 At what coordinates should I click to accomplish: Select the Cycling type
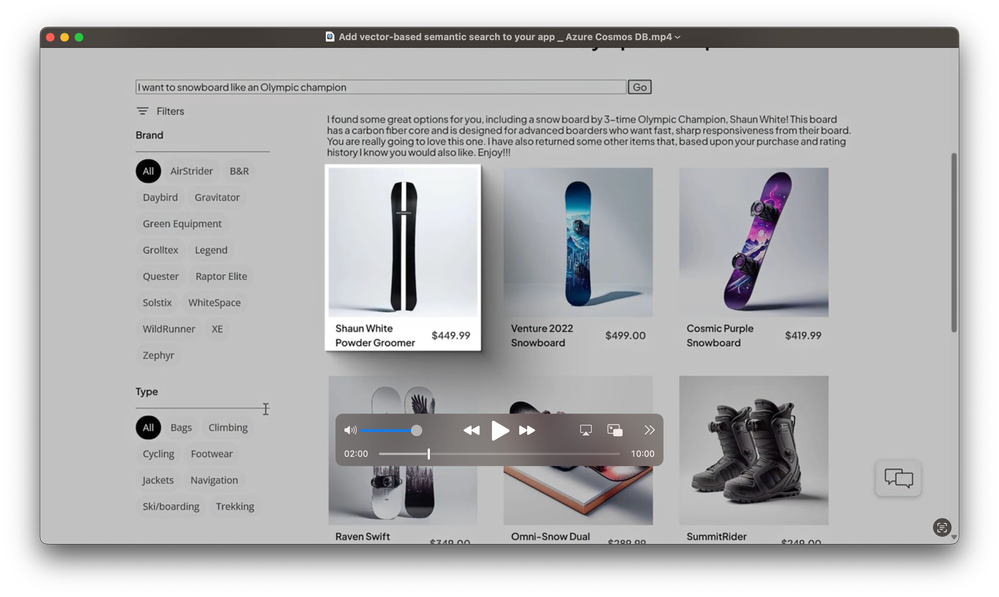tap(158, 454)
